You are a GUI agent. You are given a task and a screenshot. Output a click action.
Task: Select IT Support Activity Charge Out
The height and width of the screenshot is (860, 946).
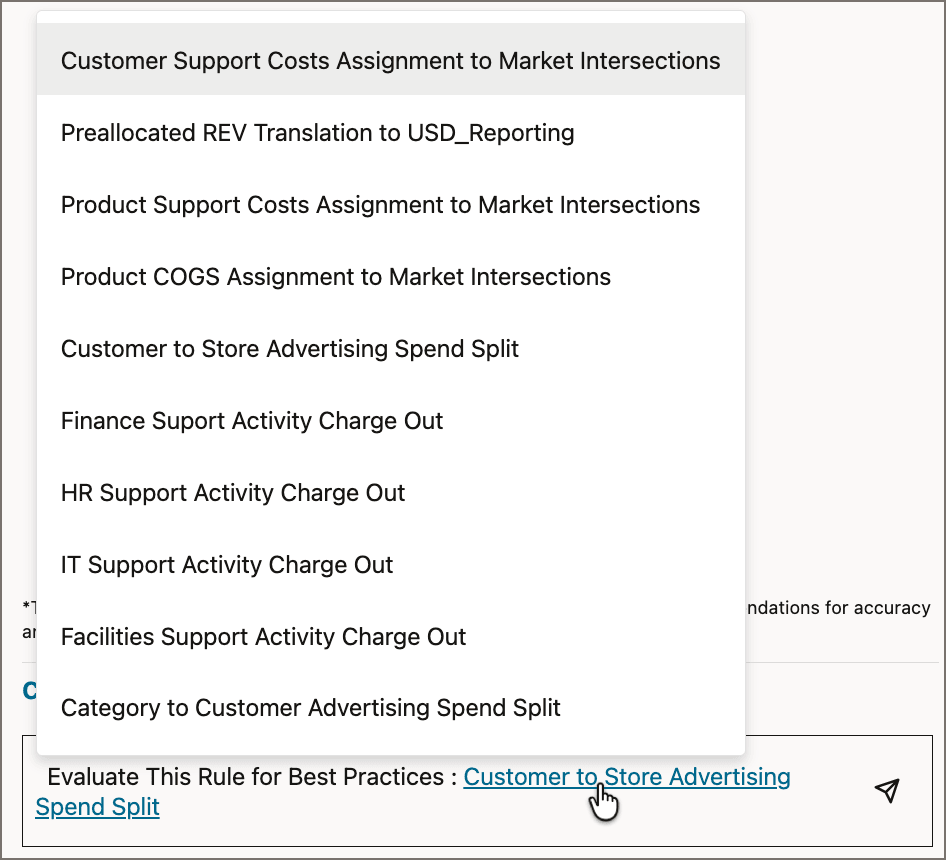point(226,565)
